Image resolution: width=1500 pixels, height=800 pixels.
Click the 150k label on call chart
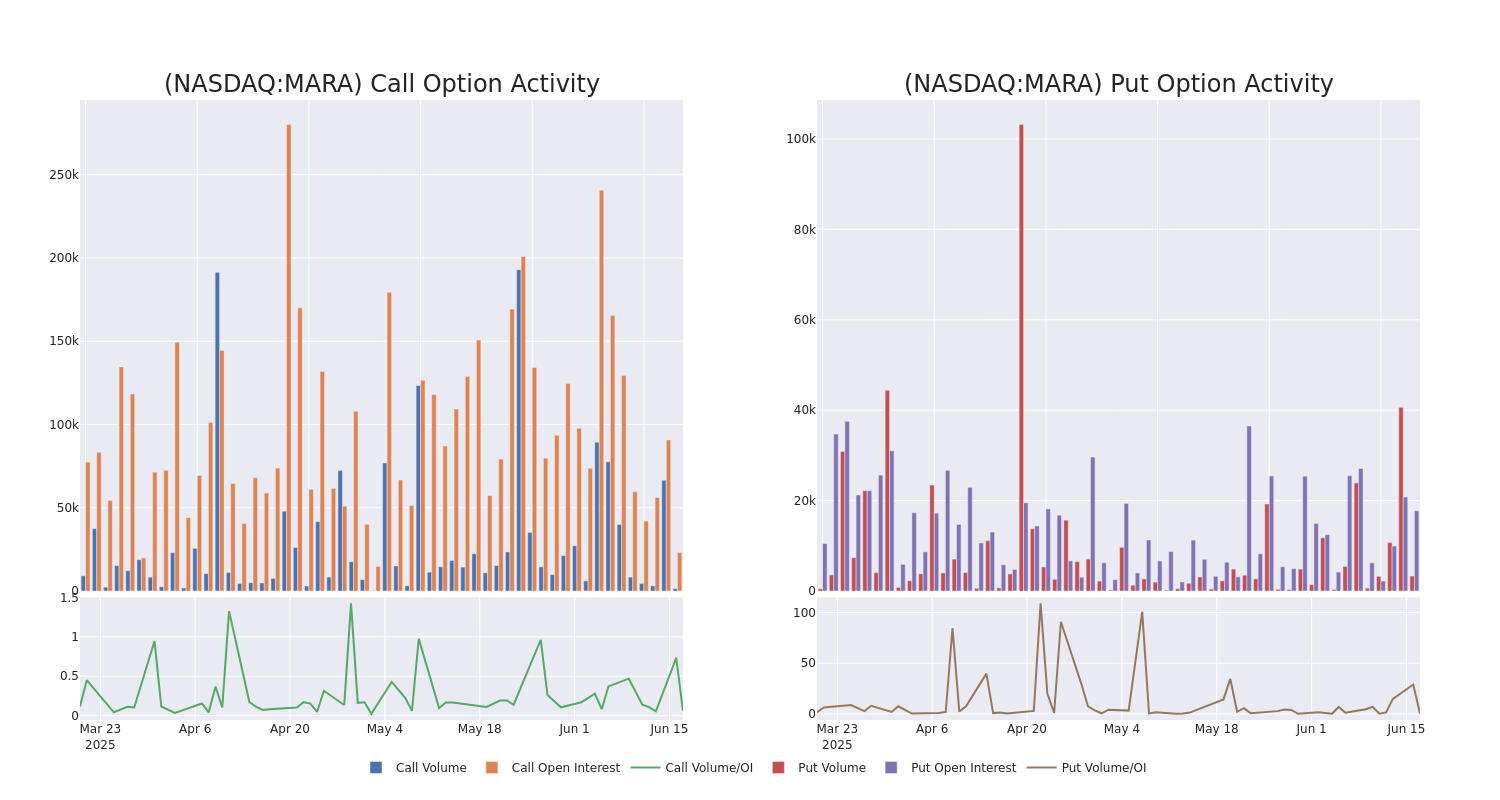(x=64, y=341)
